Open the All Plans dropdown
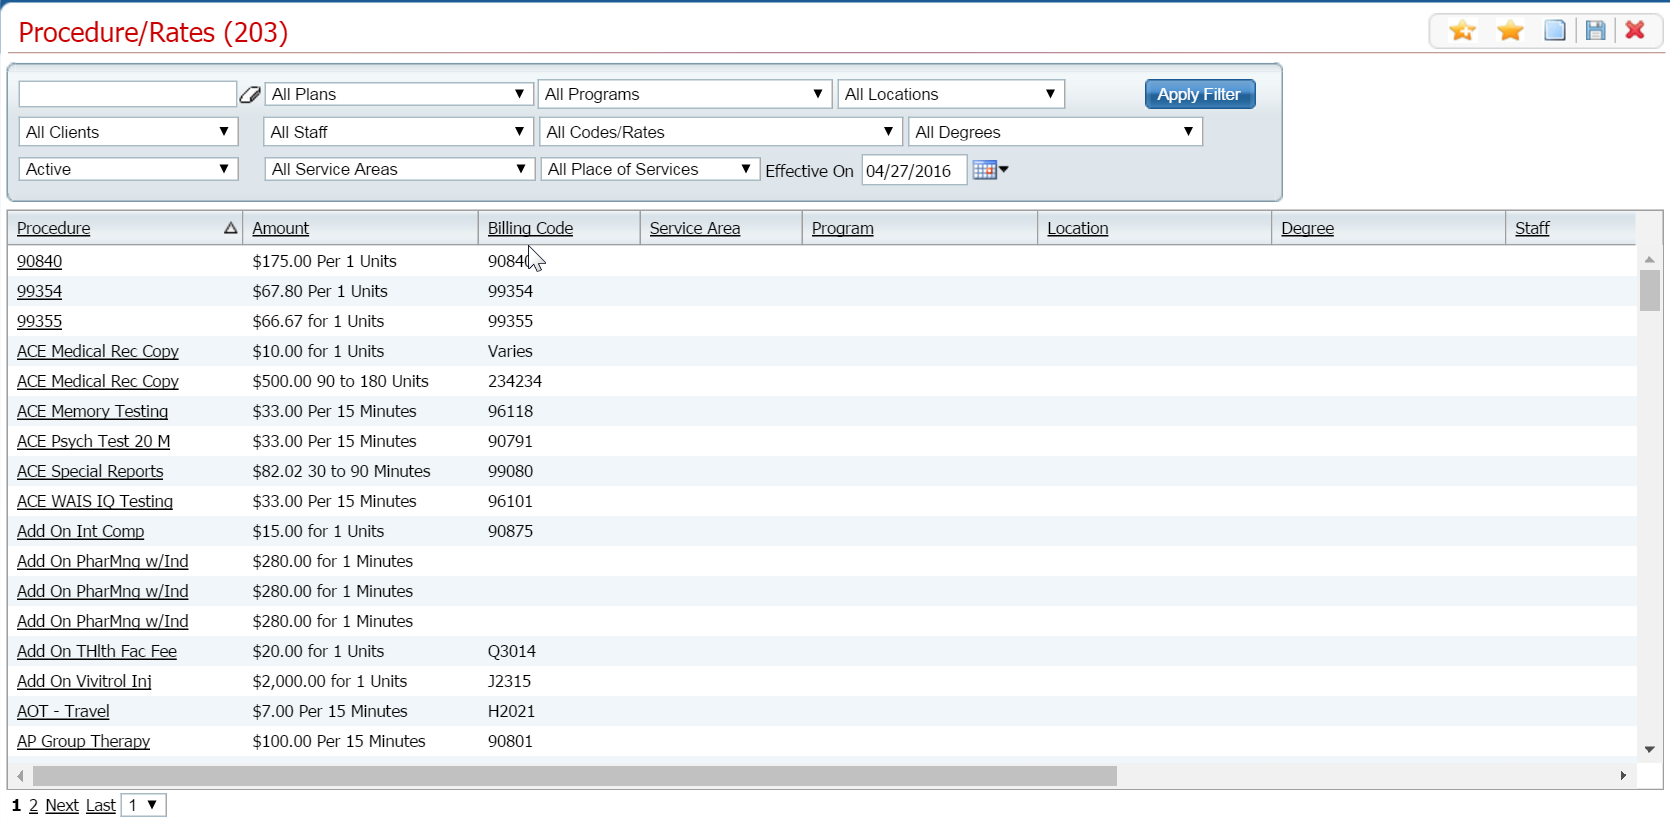1670x820 pixels. pos(398,94)
